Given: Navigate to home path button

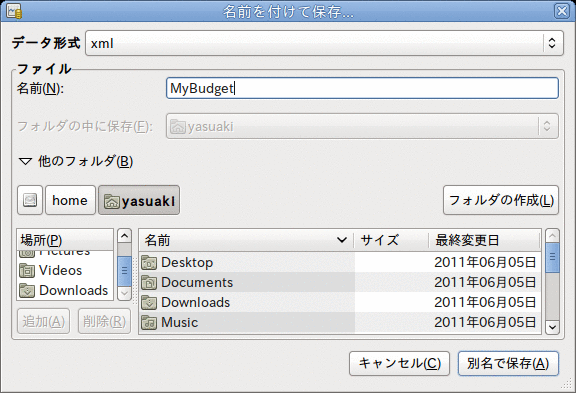Looking at the screenshot, I should tap(70, 200).
